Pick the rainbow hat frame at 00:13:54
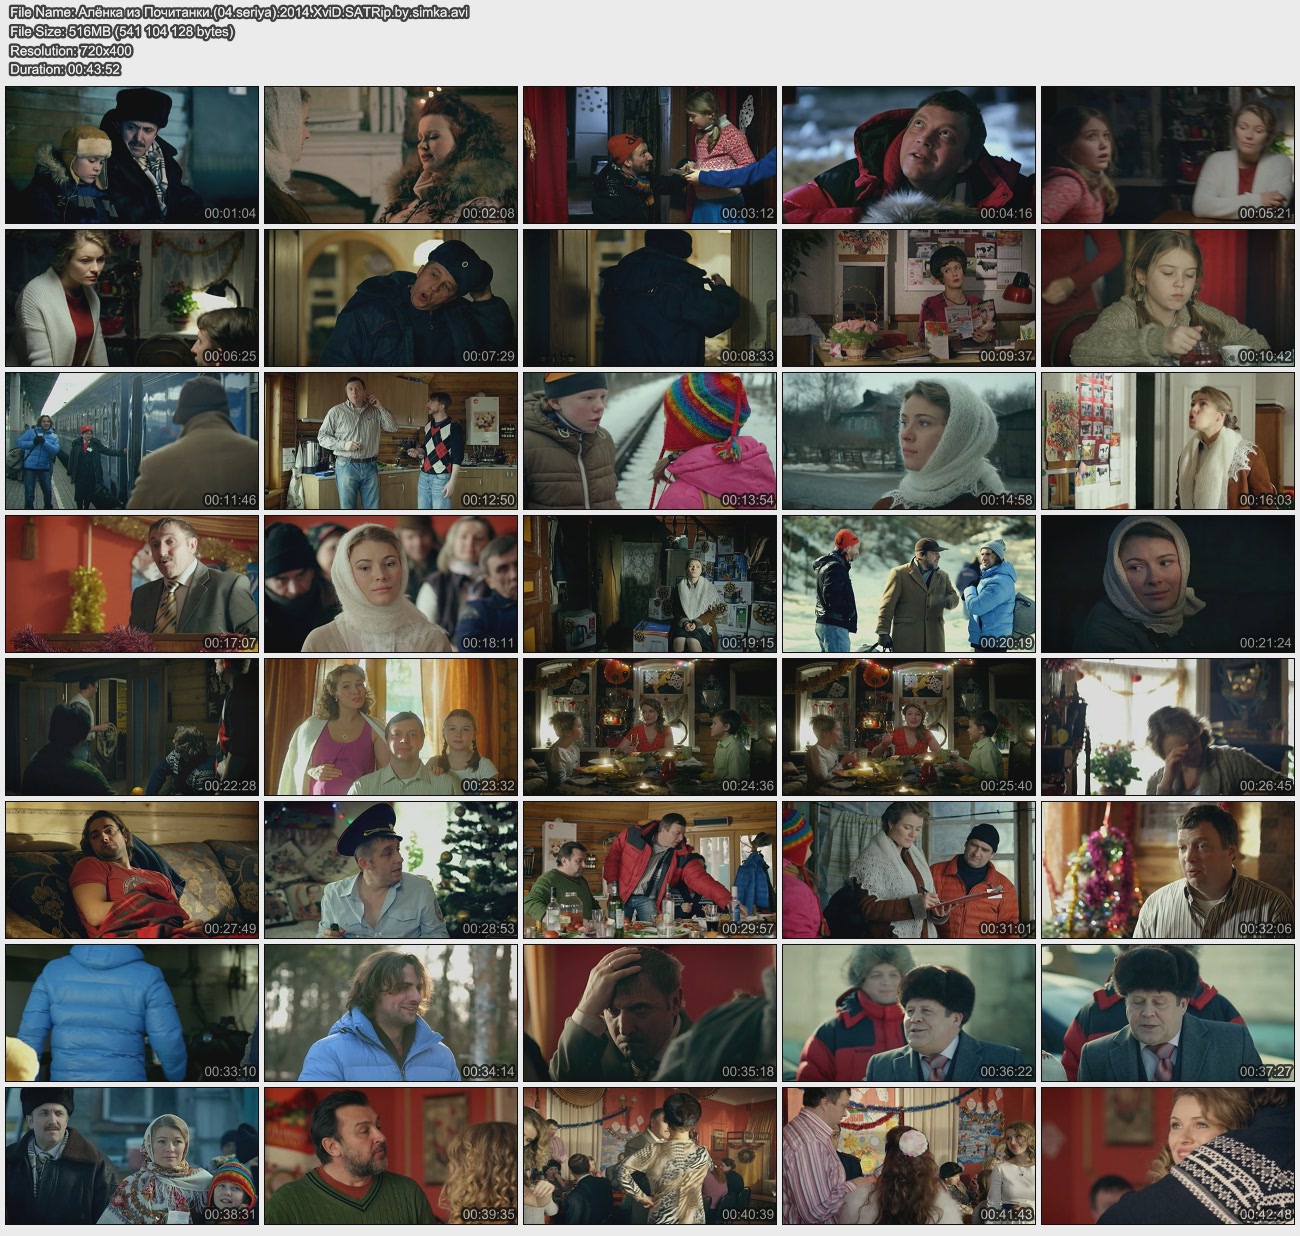1300x1236 pixels. (x=649, y=441)
